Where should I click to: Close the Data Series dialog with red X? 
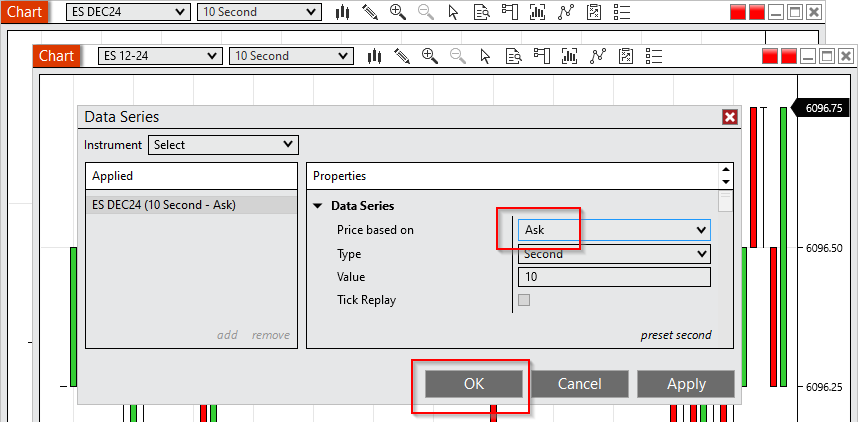[x=729, y=117]
